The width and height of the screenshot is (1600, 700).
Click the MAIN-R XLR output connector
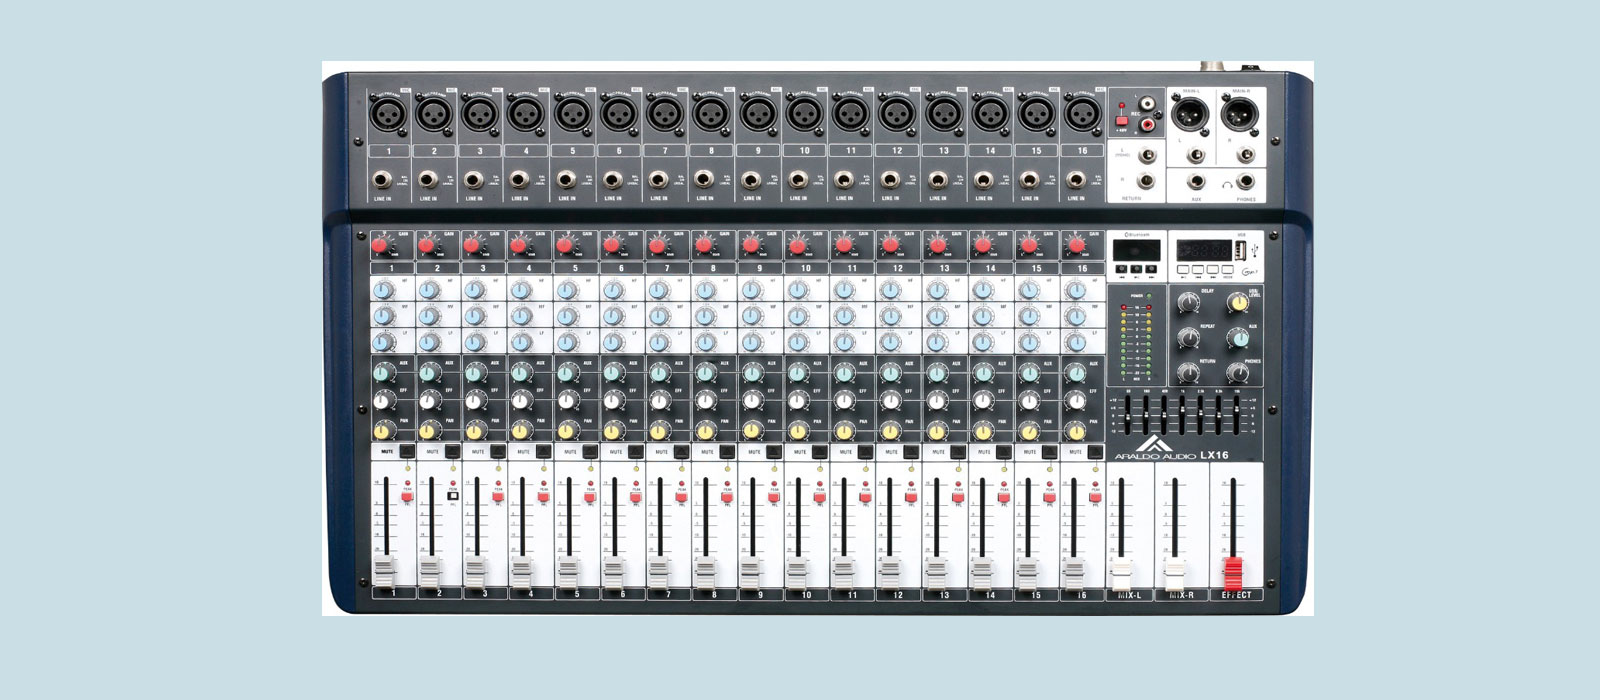1240,116
